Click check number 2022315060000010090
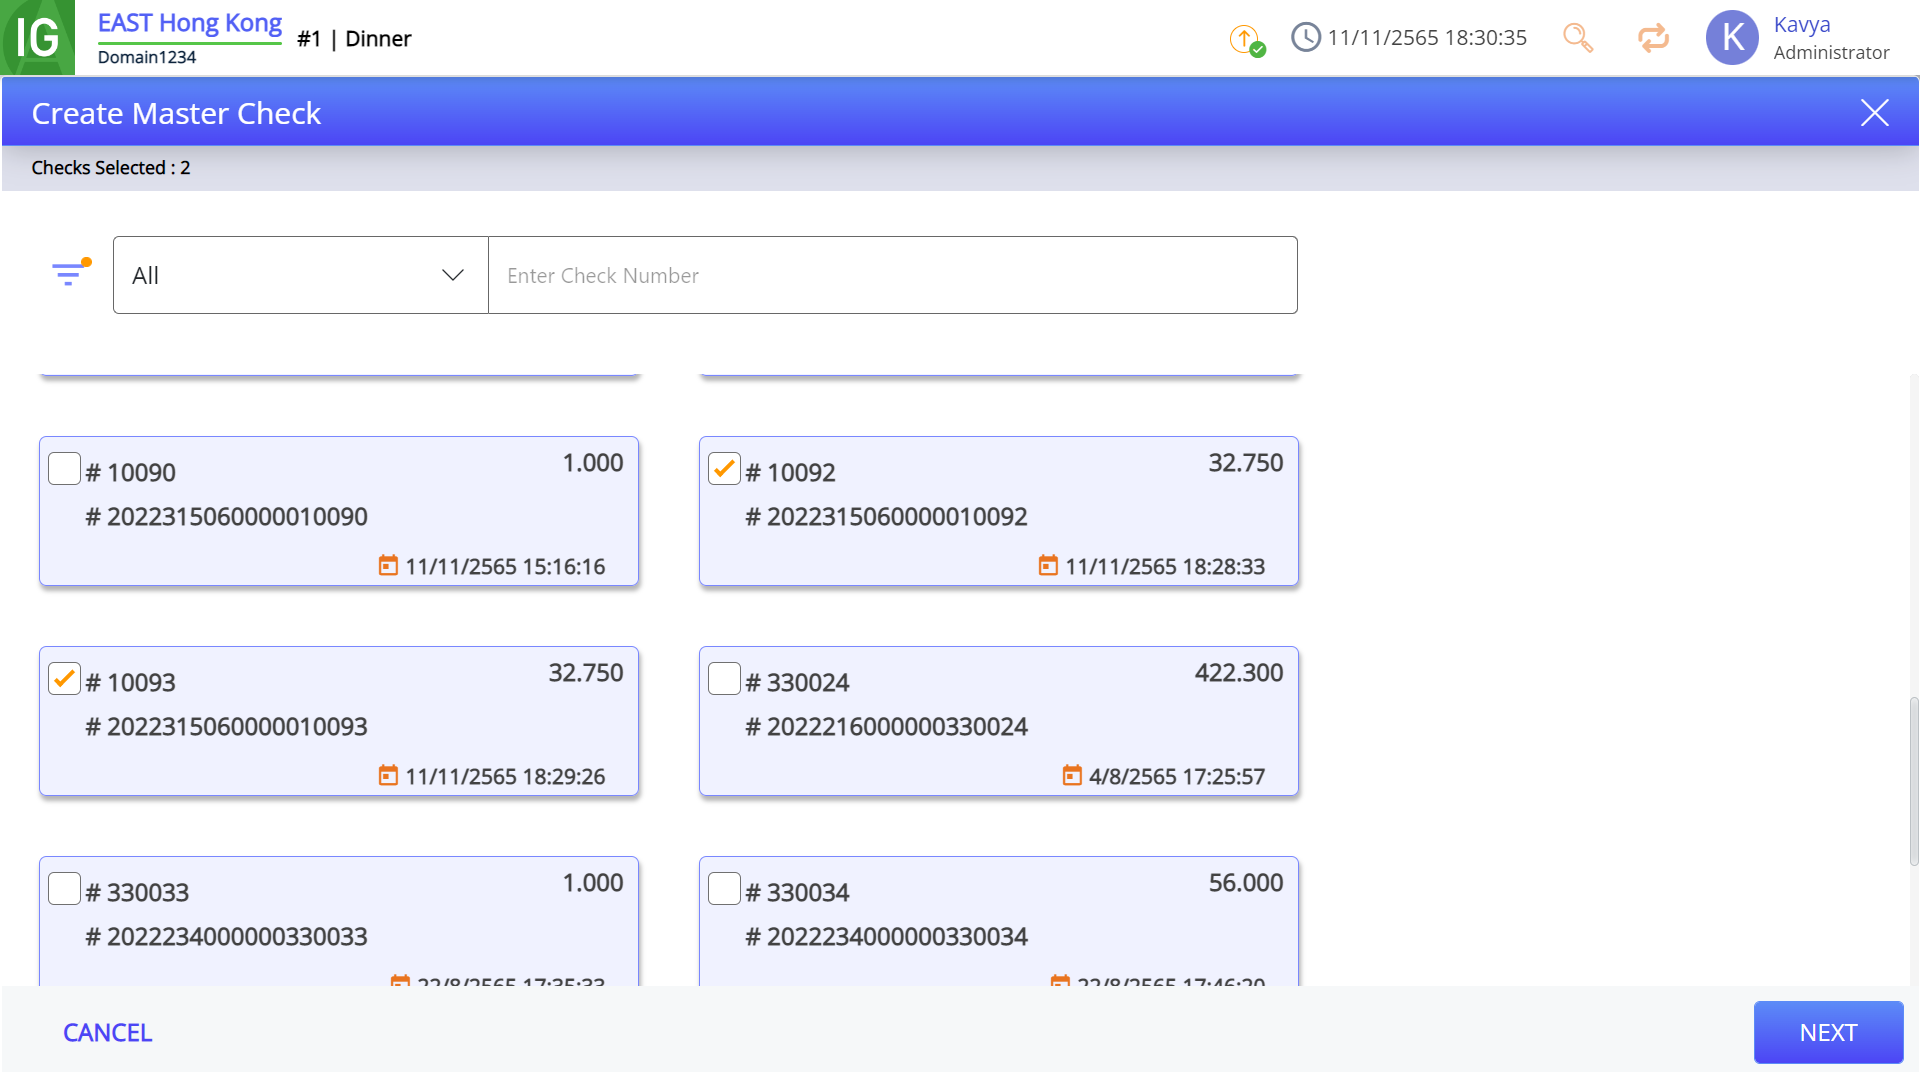The image size is (1920, 1072). point(227,517)
